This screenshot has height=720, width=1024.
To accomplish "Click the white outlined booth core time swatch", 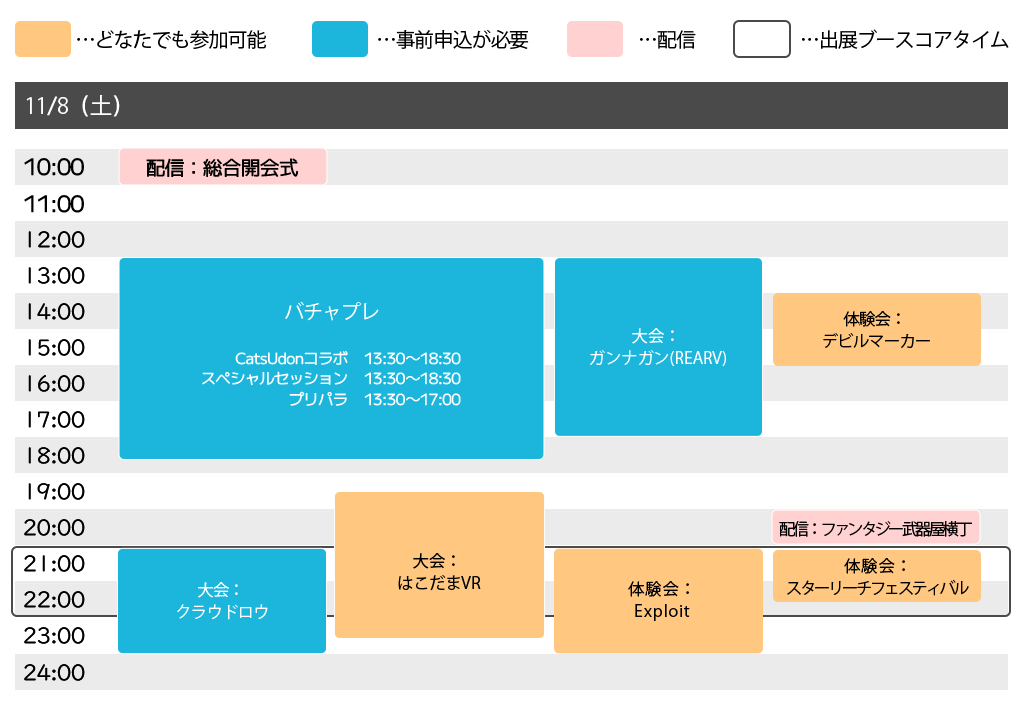I will pos(762,40).
